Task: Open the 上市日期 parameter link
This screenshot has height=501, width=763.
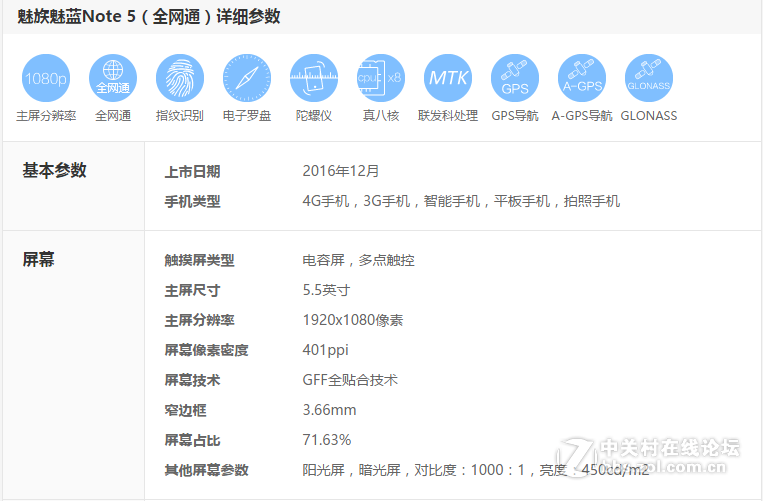Action: tap(193, 172)
